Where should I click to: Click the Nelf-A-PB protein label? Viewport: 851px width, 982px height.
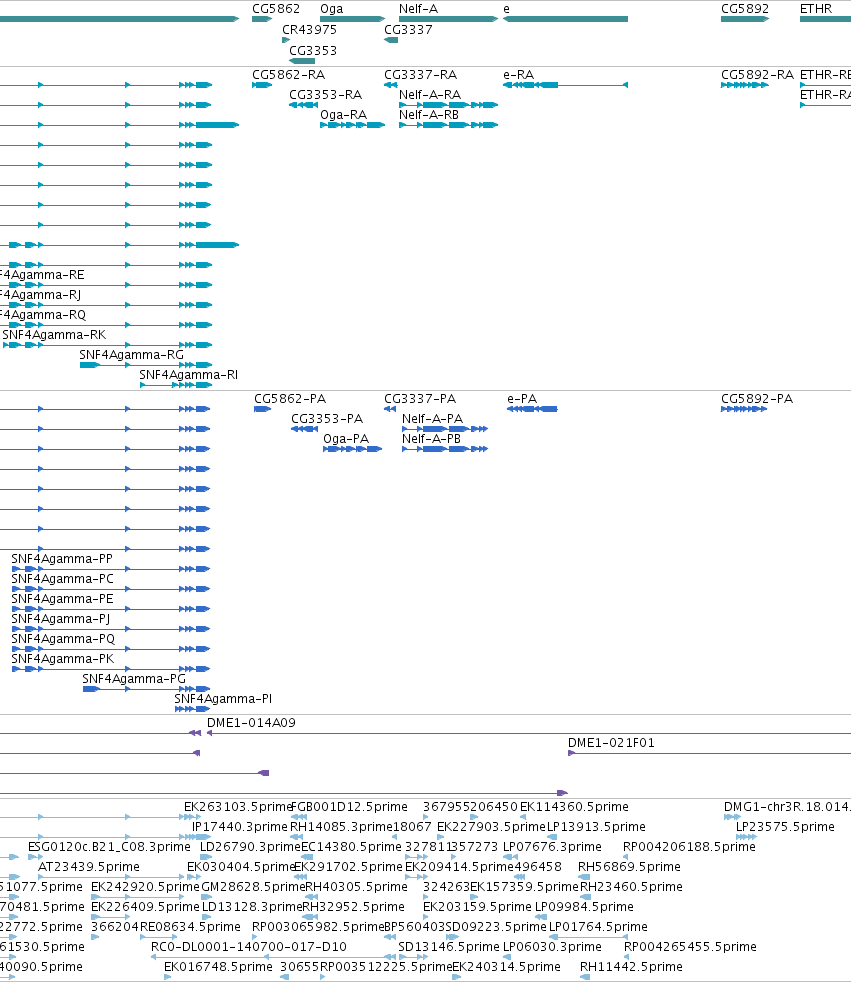[x=431, y=438]
